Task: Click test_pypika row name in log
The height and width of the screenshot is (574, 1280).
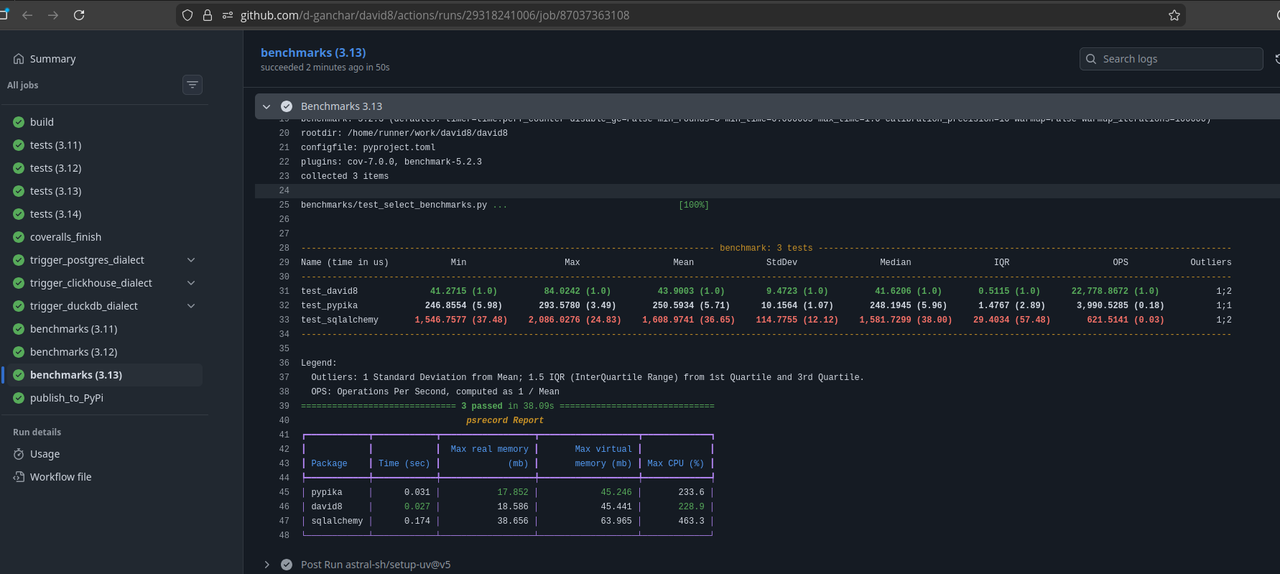Action: pyautogui.click(x=329, y=305)
